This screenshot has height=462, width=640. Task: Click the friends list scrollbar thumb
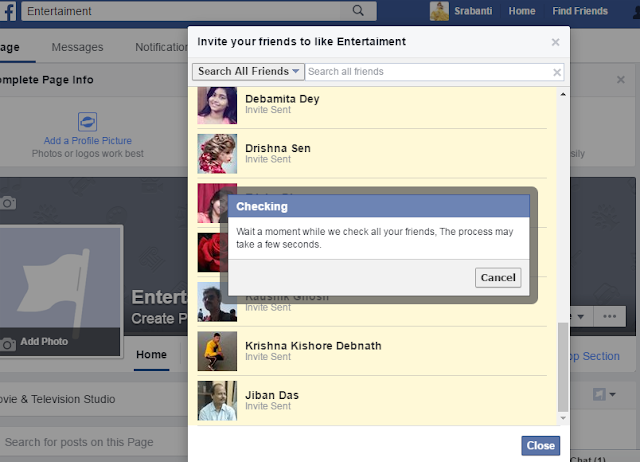(563, 367)
